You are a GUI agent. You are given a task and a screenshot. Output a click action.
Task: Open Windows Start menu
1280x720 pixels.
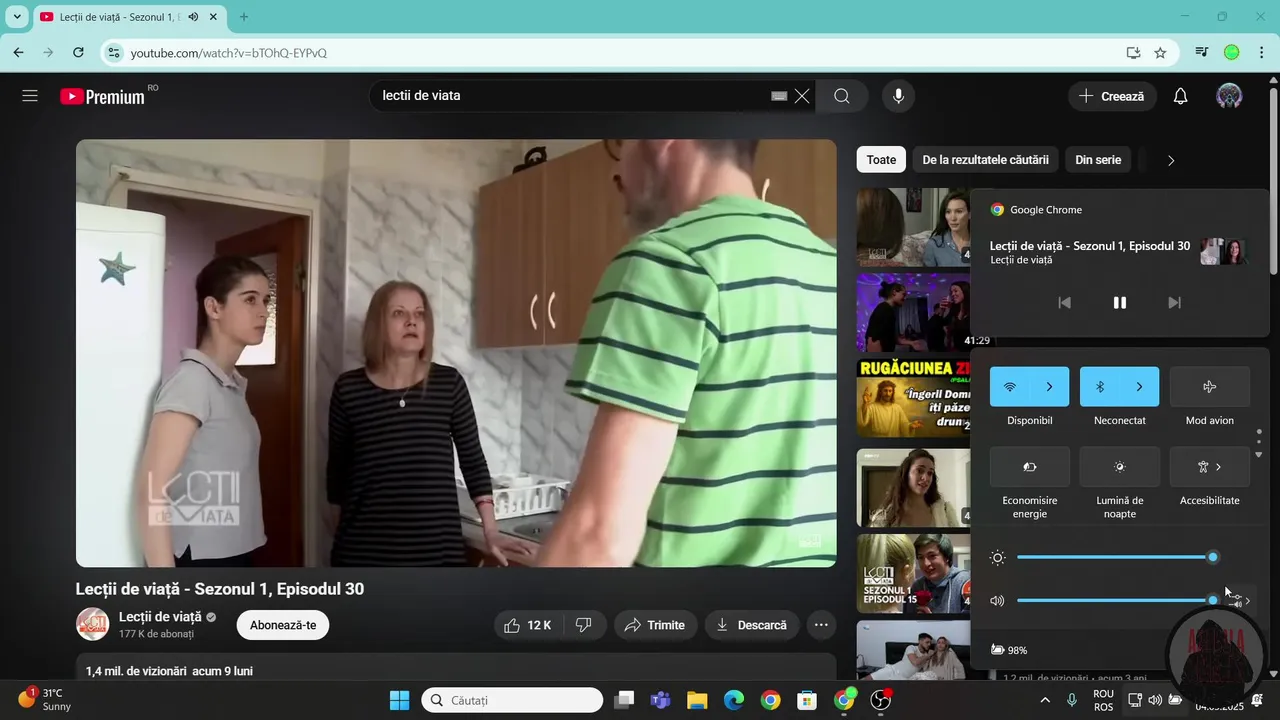pyautogui.click(x=399, y=700)
